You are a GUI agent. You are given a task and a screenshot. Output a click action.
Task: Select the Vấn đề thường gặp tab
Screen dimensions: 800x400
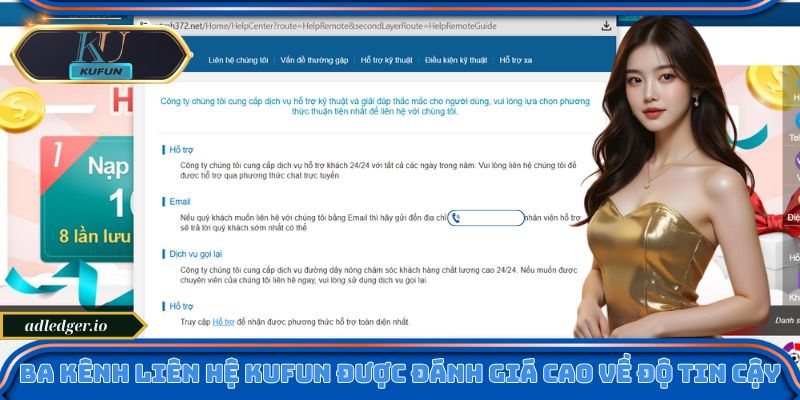pos(314,60)
